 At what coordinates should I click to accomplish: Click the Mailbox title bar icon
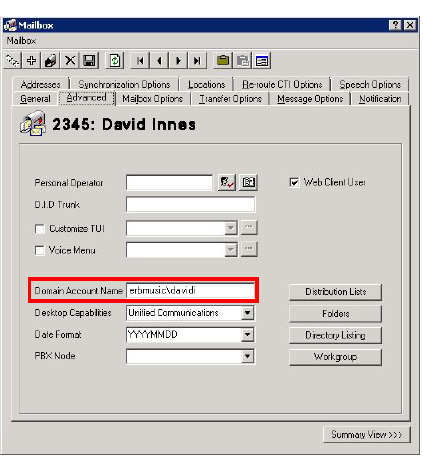click(10, 25)
